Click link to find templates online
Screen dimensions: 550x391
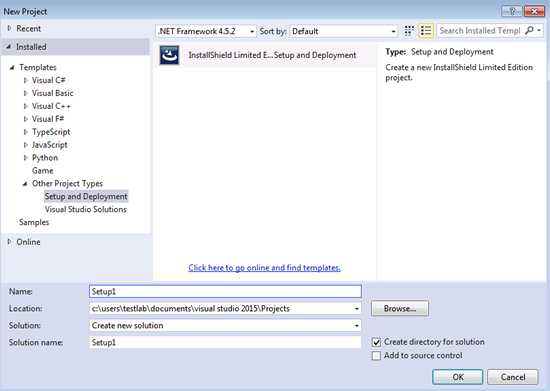click(264, 268)
